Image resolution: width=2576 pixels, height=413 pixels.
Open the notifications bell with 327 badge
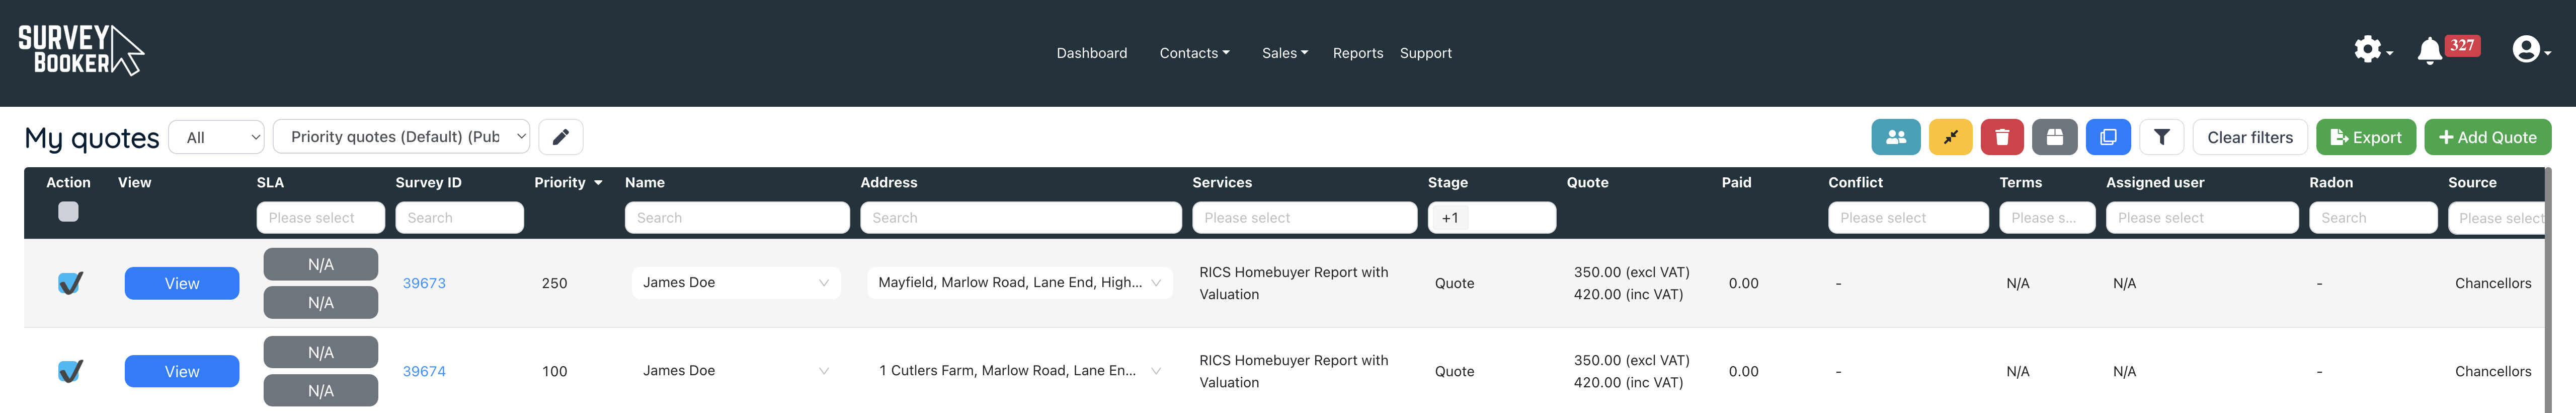coord(2429,50)
